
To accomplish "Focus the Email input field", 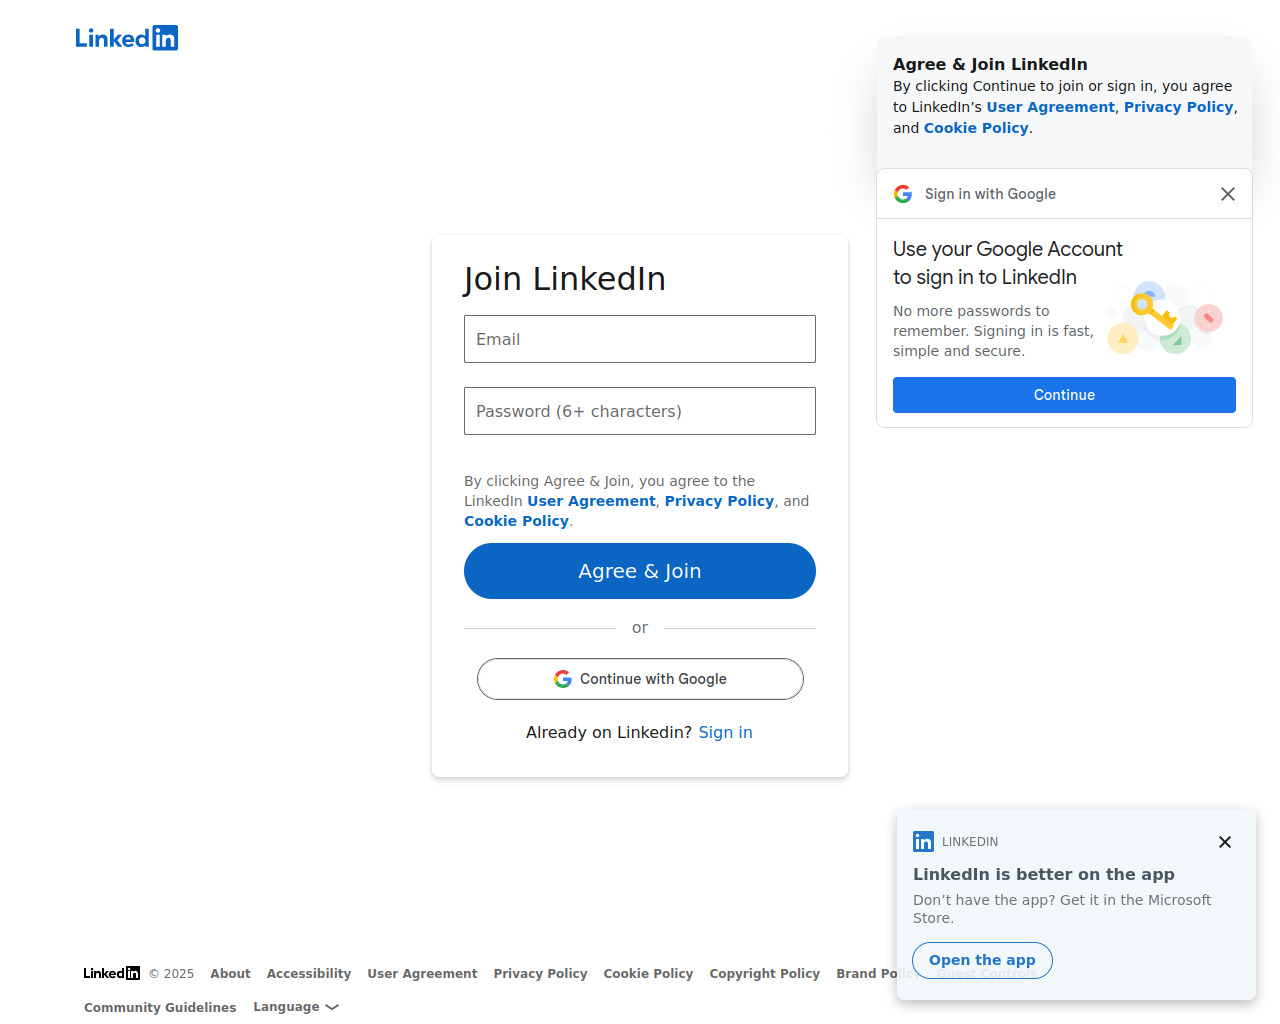I will click(640, 339).
